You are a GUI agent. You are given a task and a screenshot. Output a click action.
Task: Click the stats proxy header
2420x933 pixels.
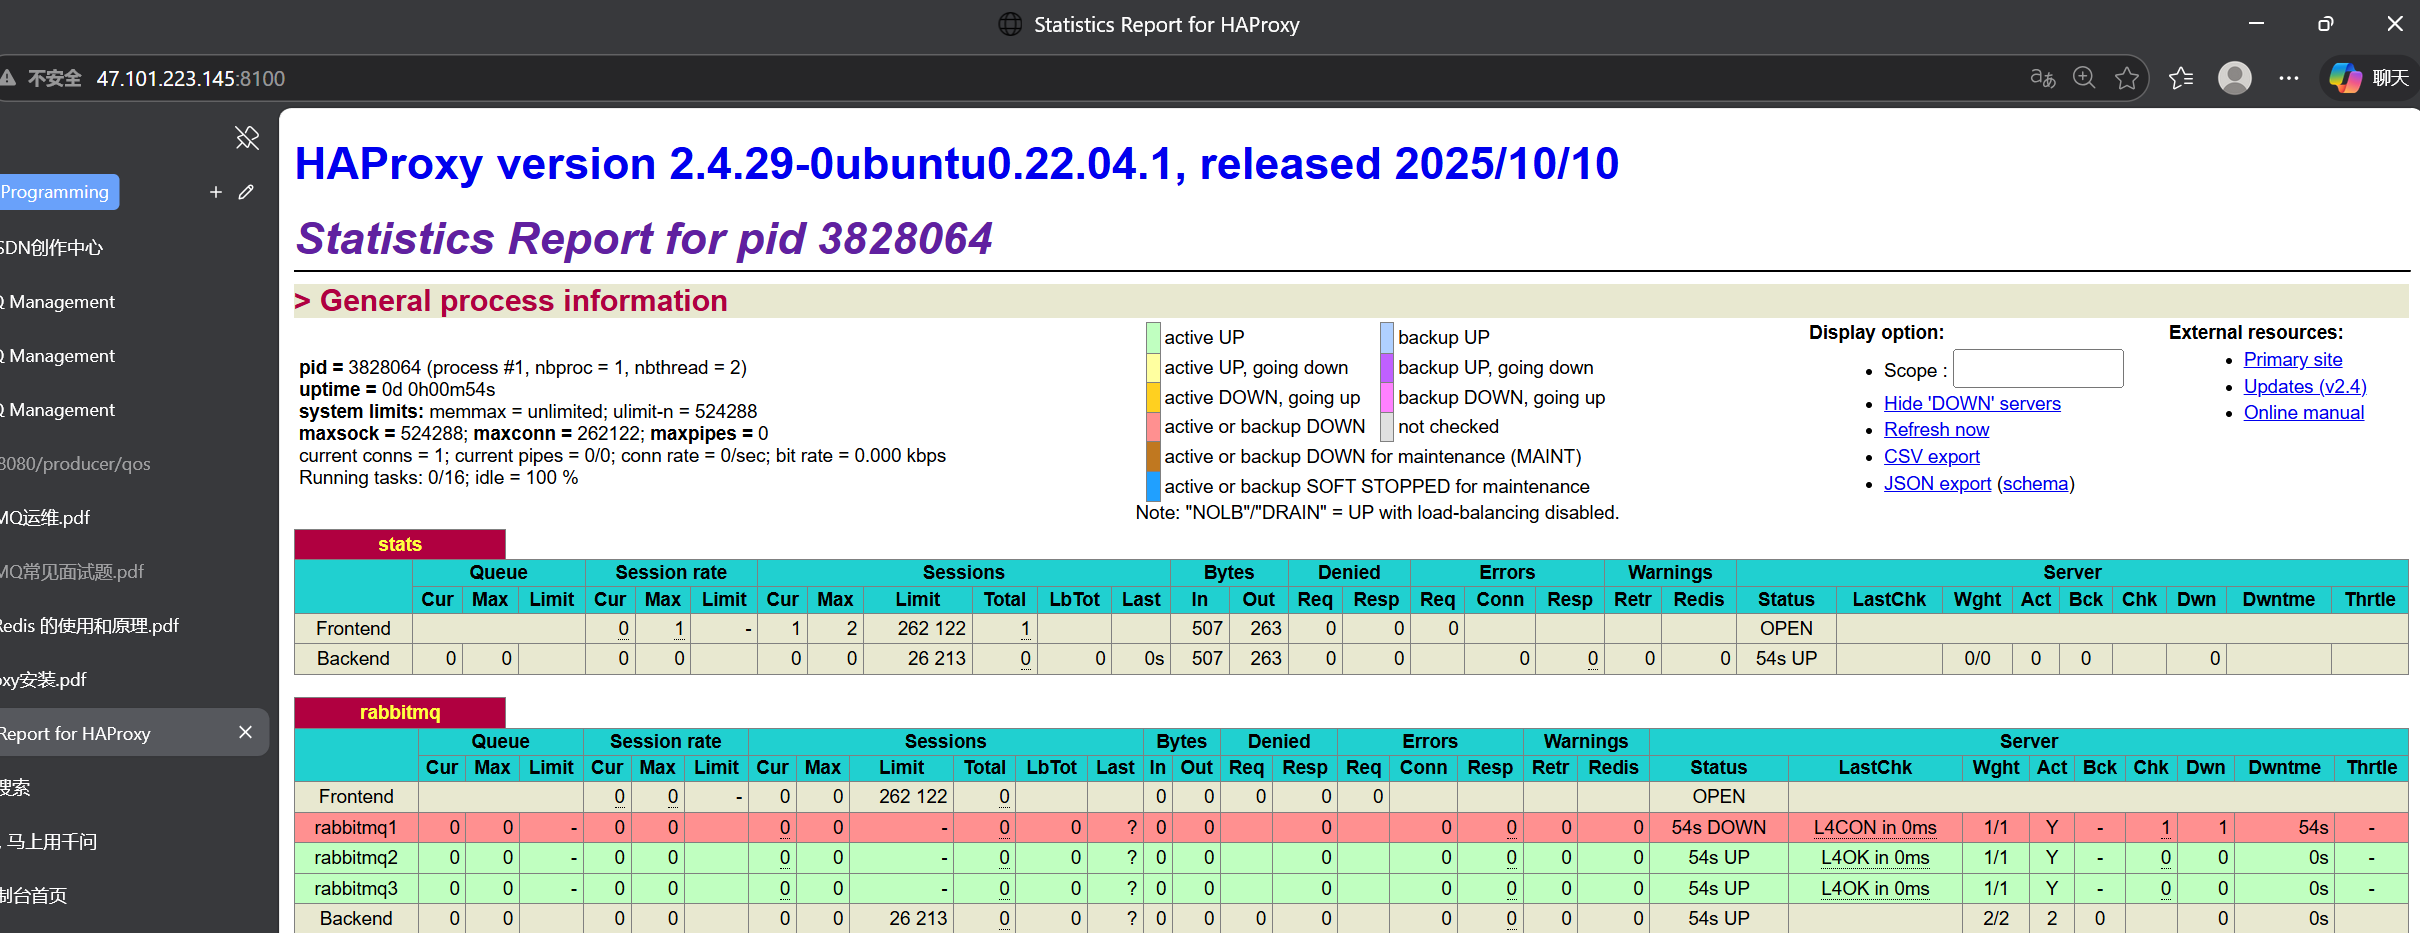point(400,544)
